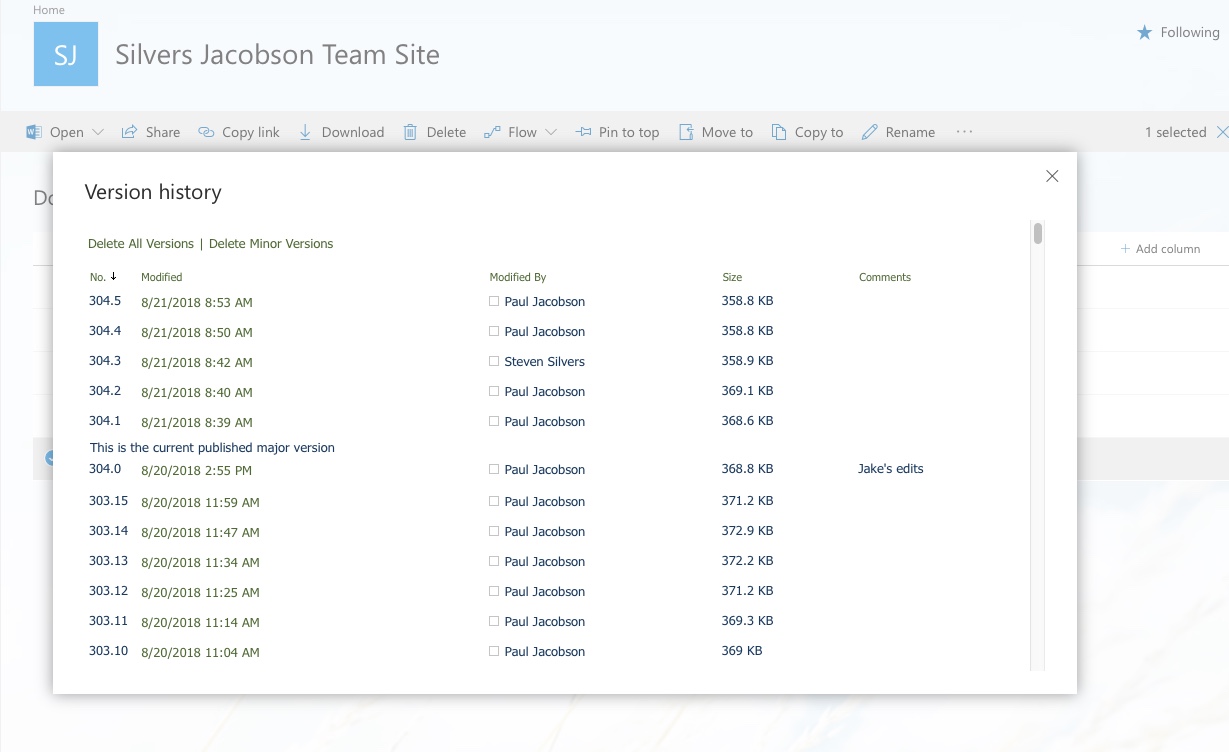1229x752 pixels.
Task: Open version dated 8/20/2018 11:34 AM
Action: [200, 562]
